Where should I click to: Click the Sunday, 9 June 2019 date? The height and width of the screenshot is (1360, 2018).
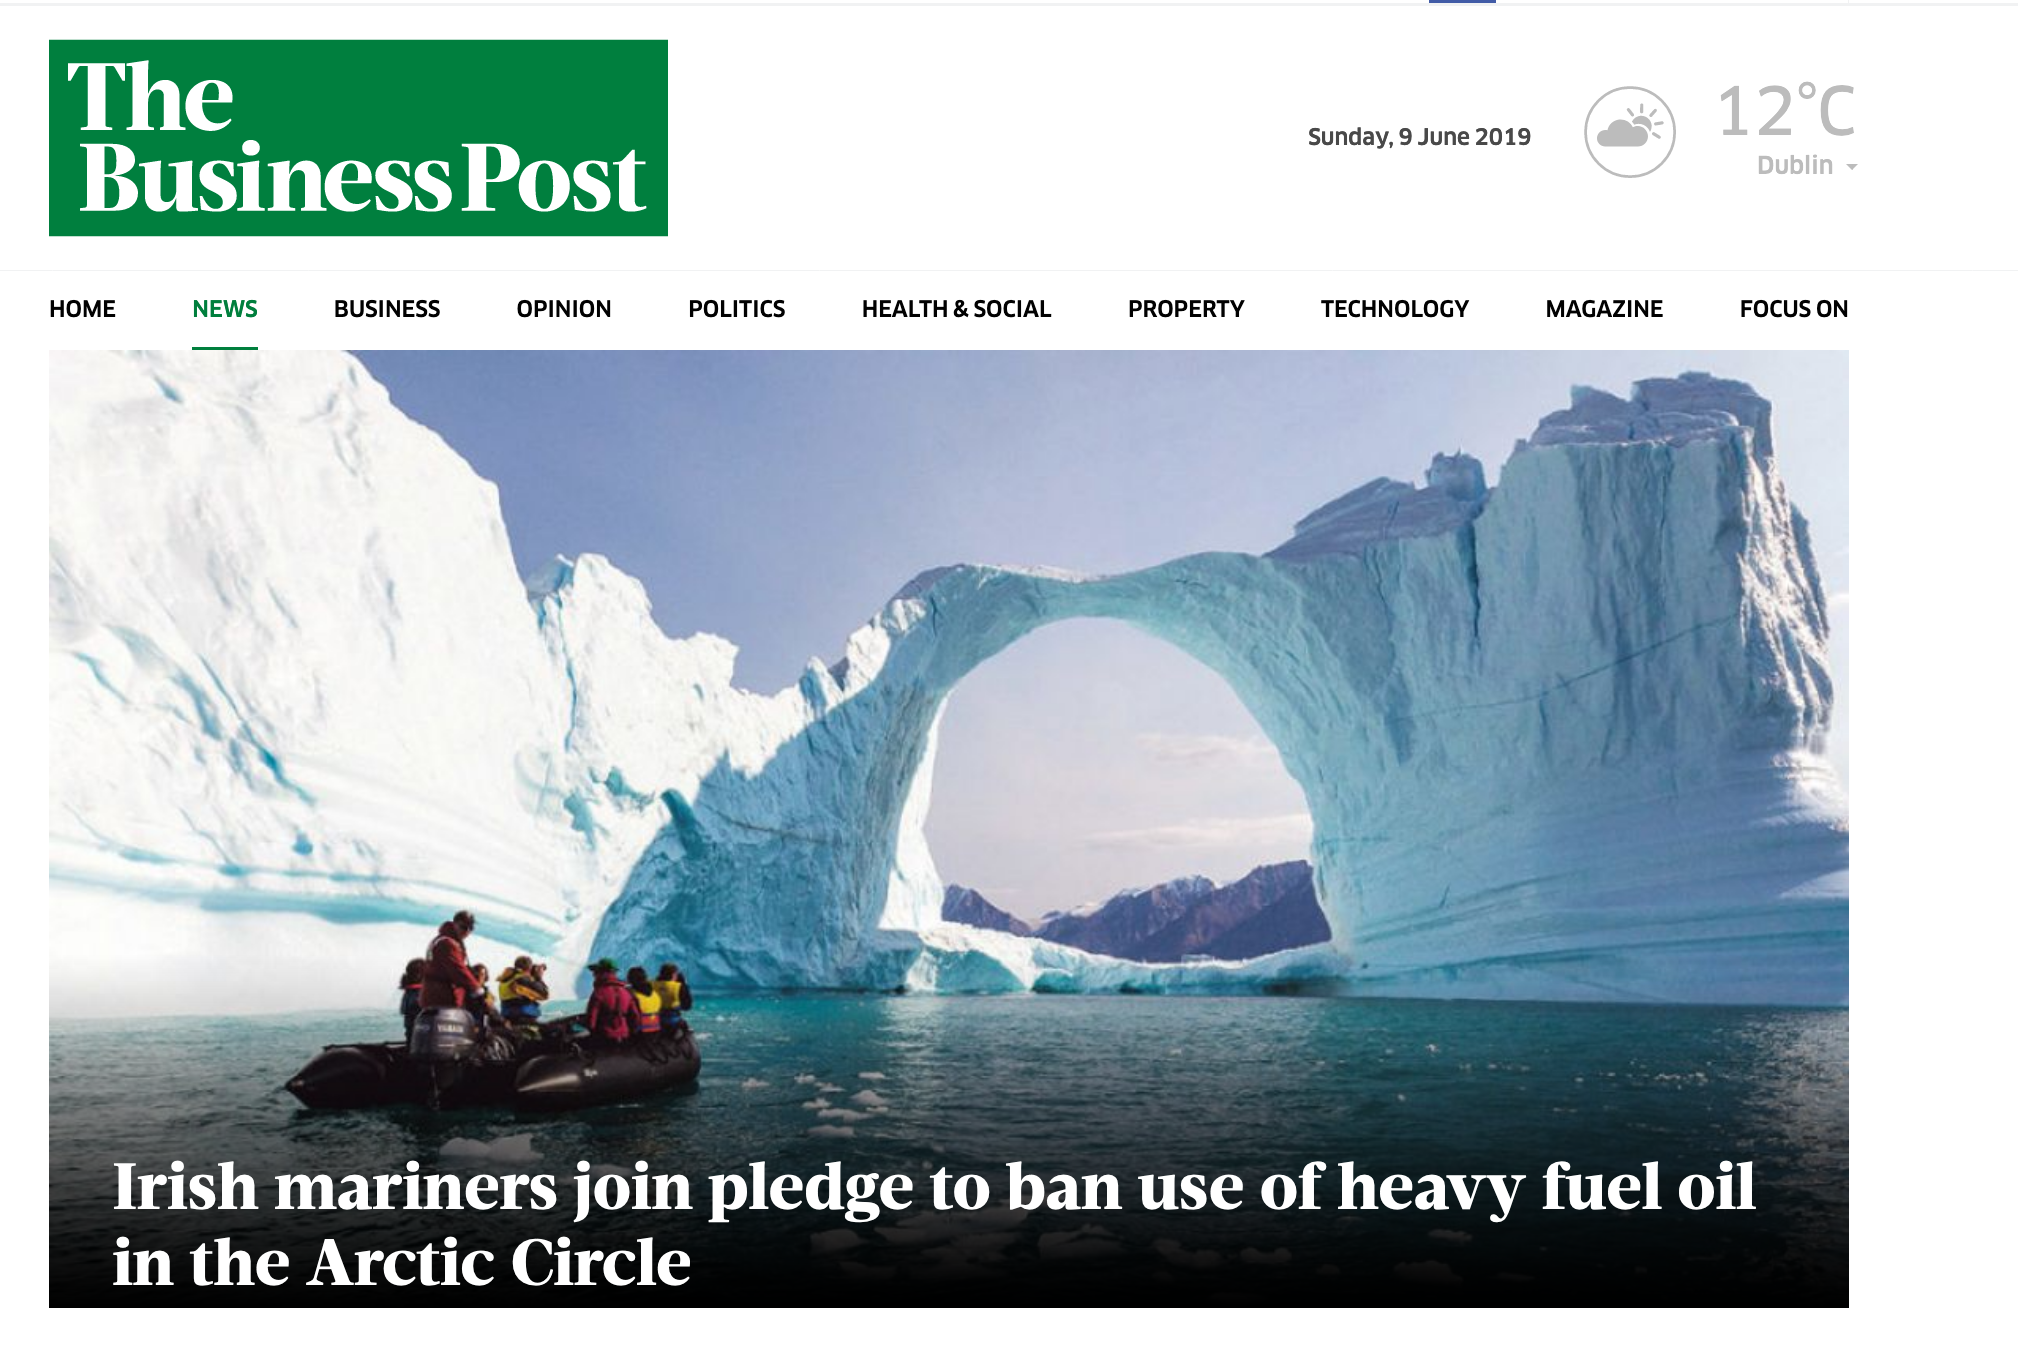coord(1419,137)
